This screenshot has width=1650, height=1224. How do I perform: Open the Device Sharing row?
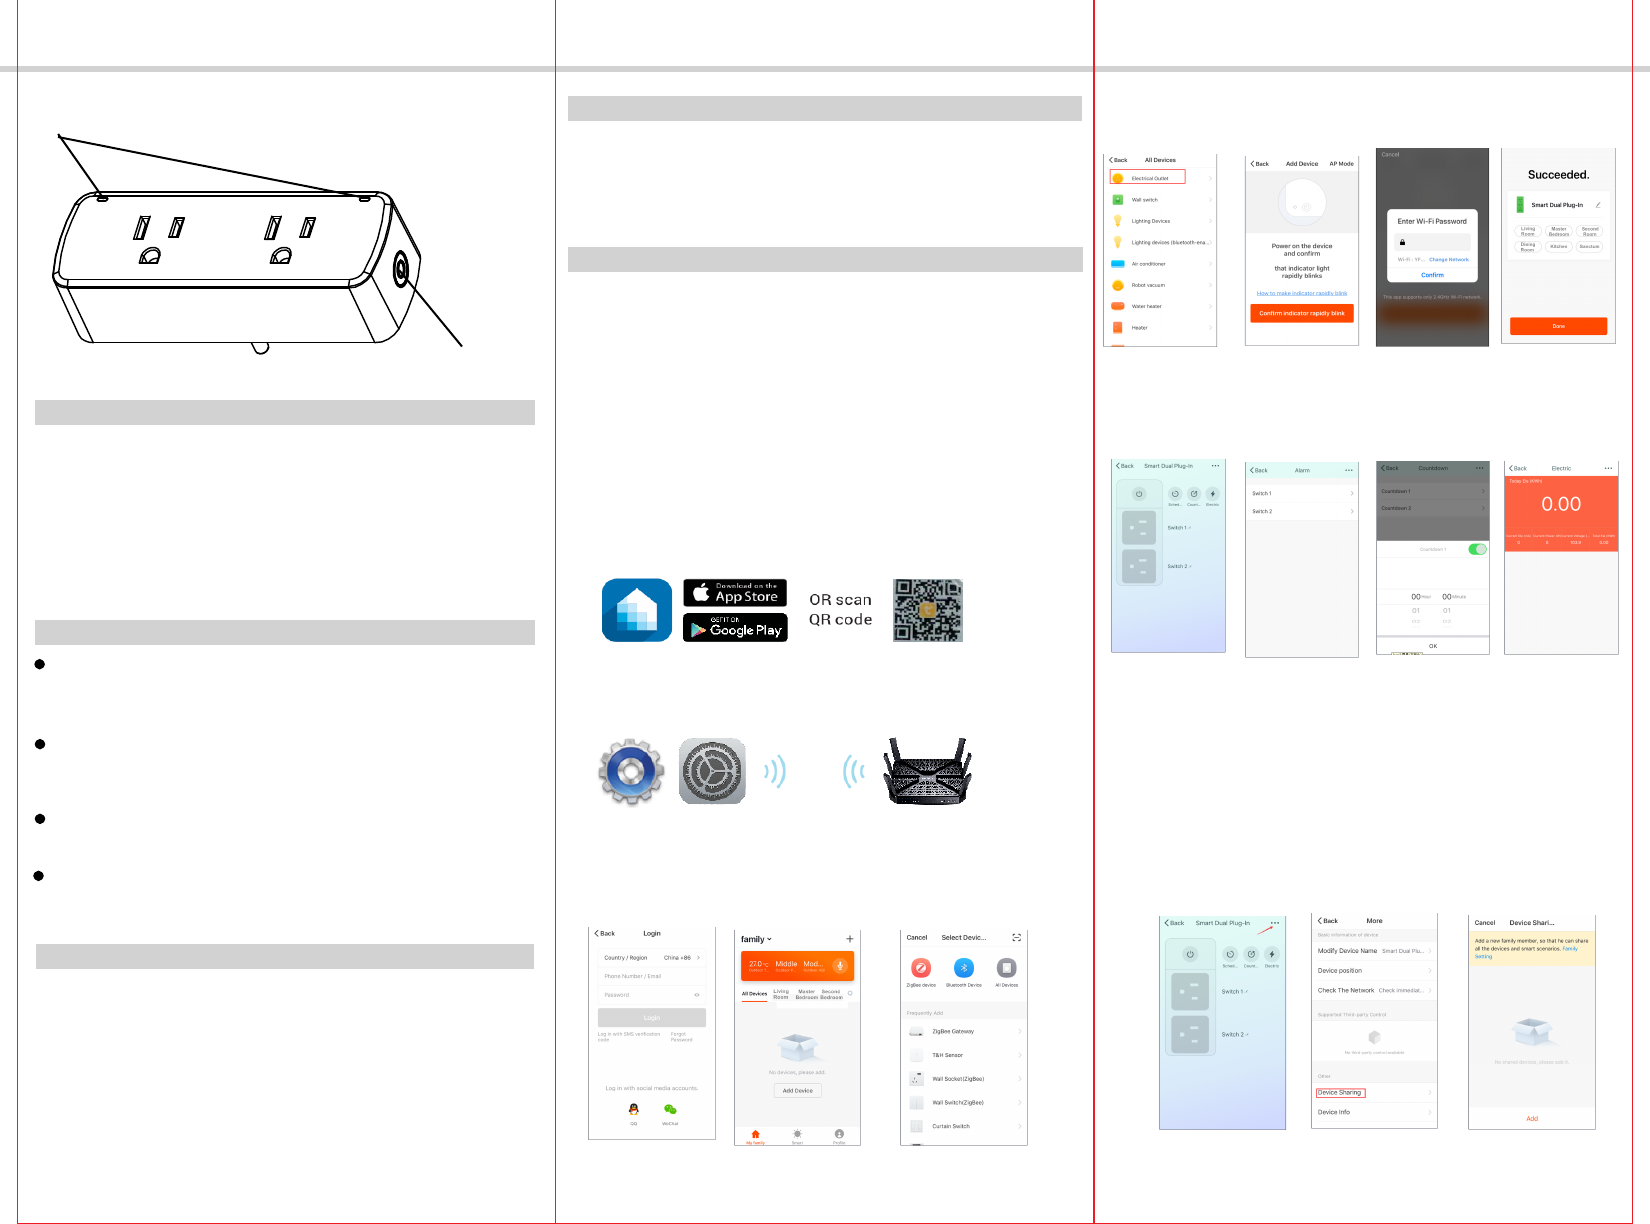[1374, 1092]
